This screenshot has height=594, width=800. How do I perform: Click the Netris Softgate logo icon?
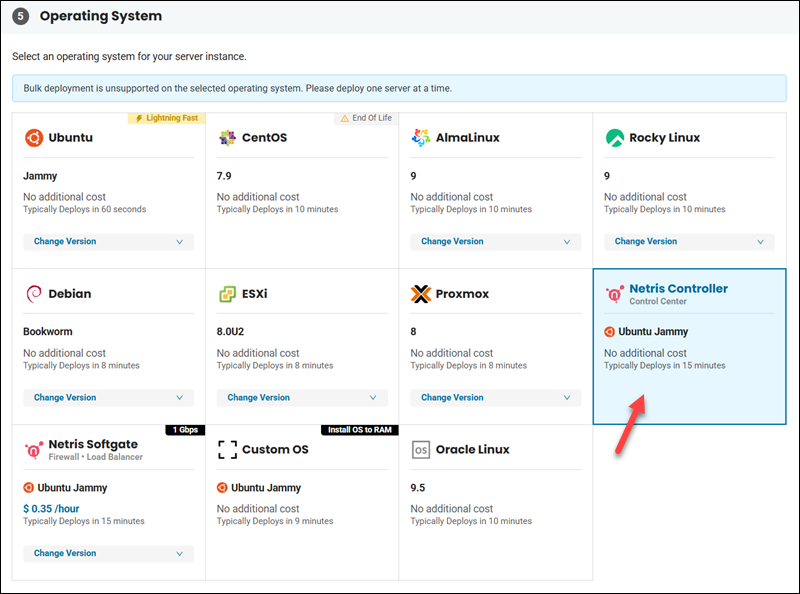click(x=34, y=450)
